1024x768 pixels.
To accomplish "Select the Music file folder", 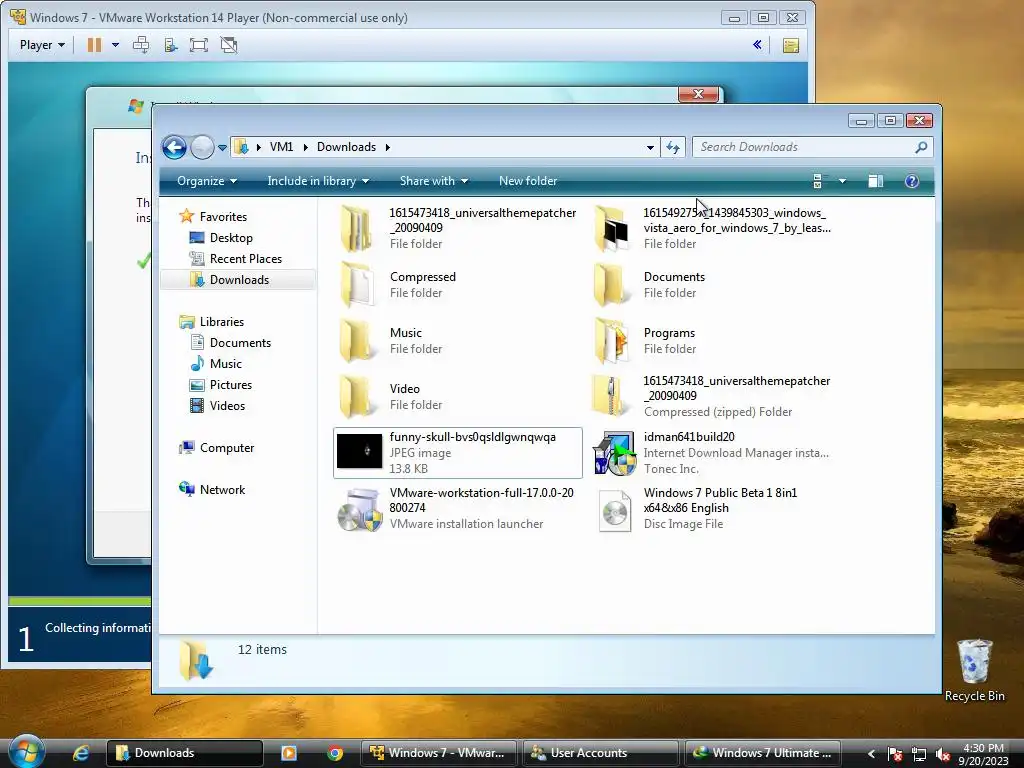I will (457, 341).
